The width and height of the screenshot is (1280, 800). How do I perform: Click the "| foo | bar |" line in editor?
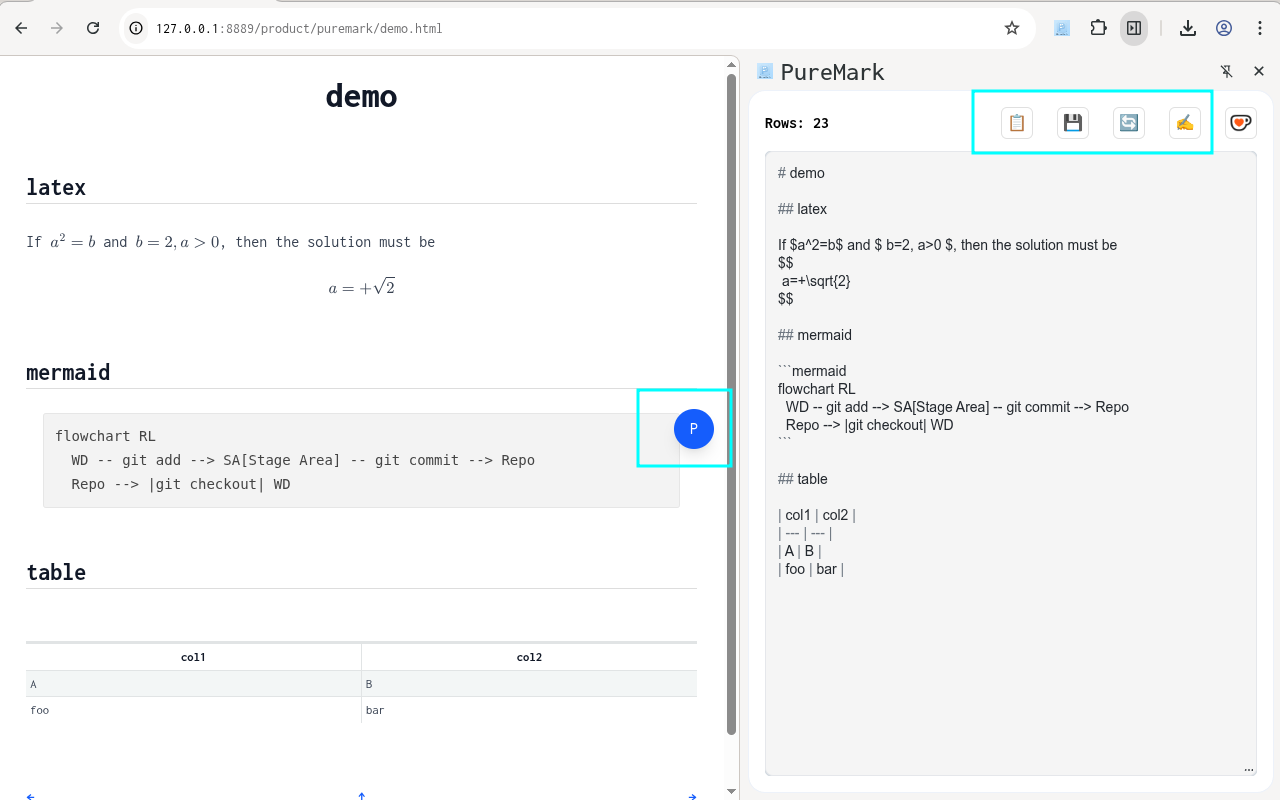pyautogui.click(x=811, y=569)
